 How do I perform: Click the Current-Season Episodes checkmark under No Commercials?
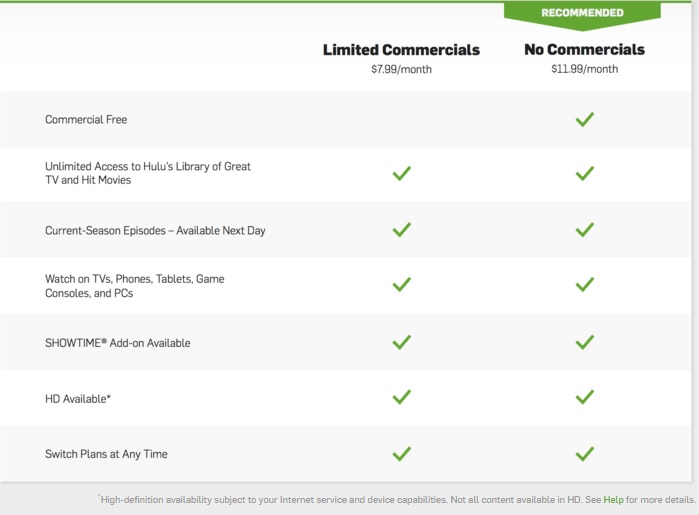[x=584, y=230]
